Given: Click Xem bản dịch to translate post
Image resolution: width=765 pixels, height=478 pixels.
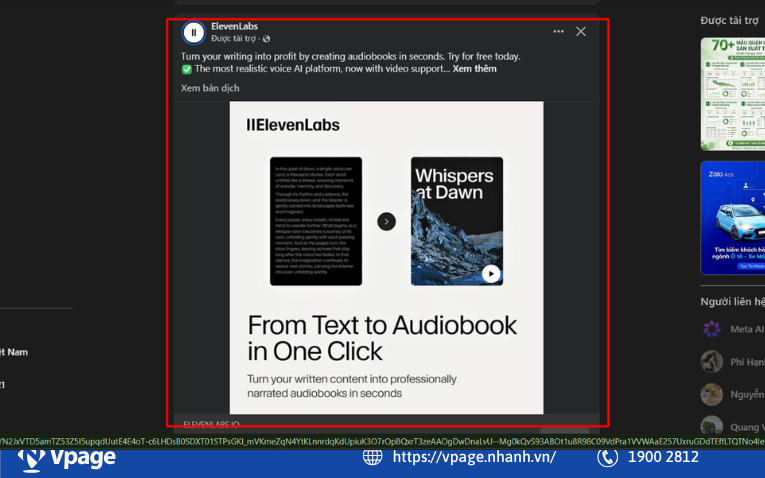Looking at the screenshot, I should click(210, 88).
